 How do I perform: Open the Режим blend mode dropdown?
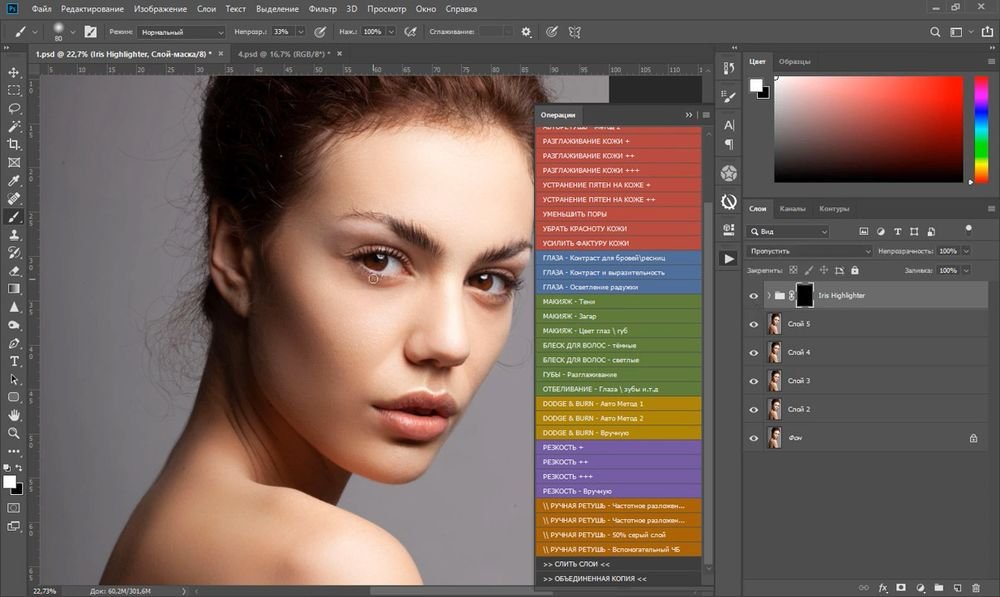(181, 32)
